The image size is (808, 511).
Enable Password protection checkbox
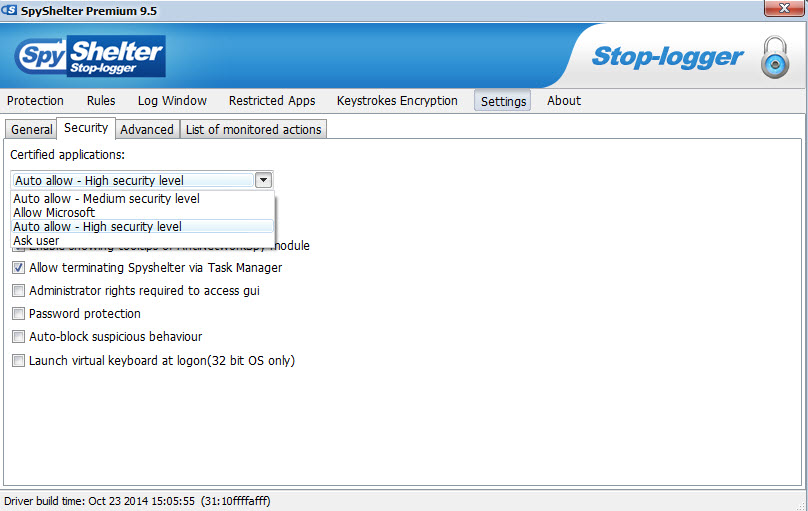[x=19, y=314]
